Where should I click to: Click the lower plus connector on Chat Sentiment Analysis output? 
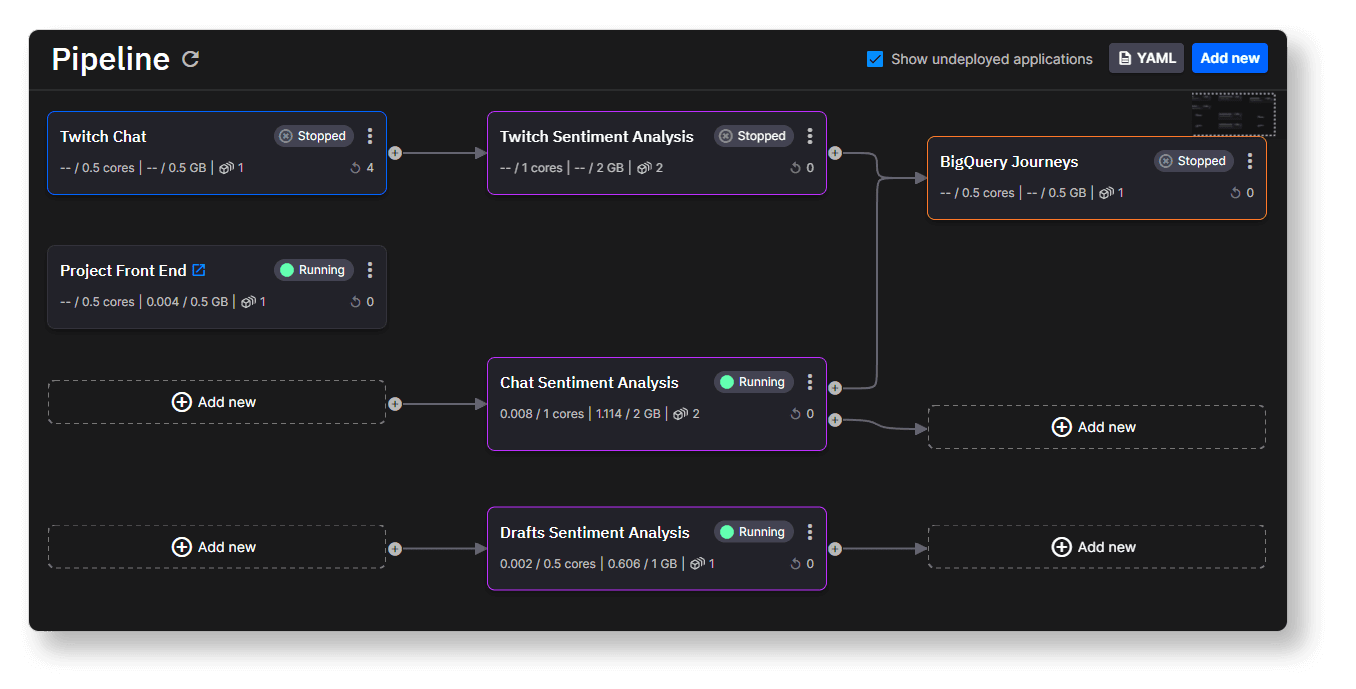click(x=835, y=420)
